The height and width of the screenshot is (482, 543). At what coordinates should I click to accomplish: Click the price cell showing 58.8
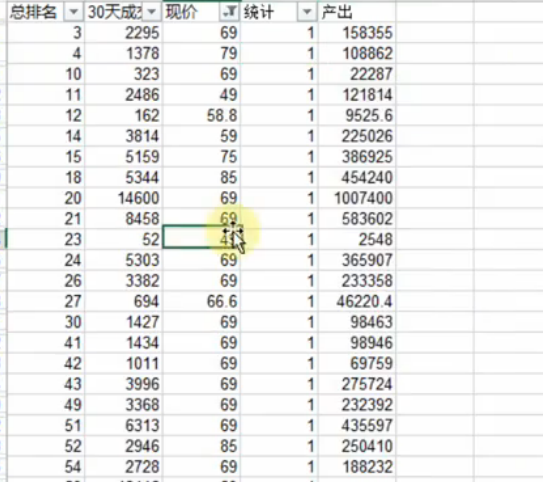(x=201, y=116)
